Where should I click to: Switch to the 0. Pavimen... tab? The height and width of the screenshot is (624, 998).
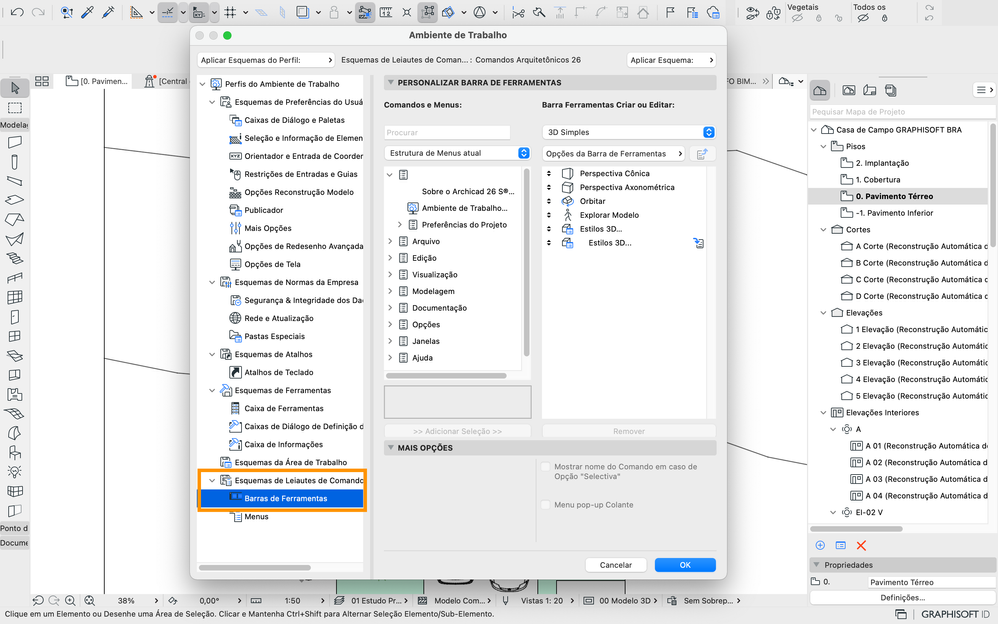tap(97, 81)
